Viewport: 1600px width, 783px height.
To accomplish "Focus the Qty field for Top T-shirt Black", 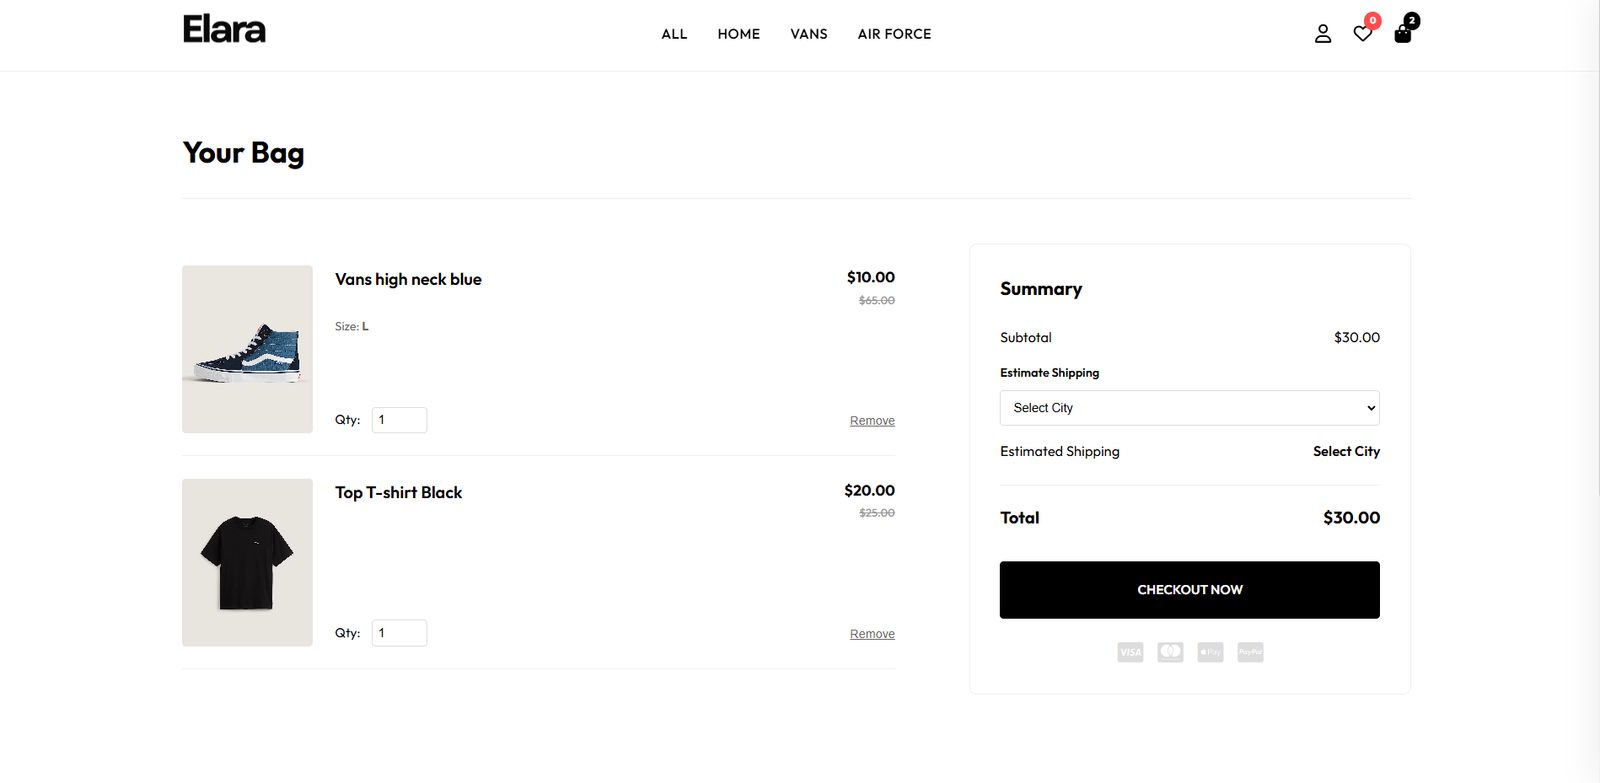I will pos(399,633).
